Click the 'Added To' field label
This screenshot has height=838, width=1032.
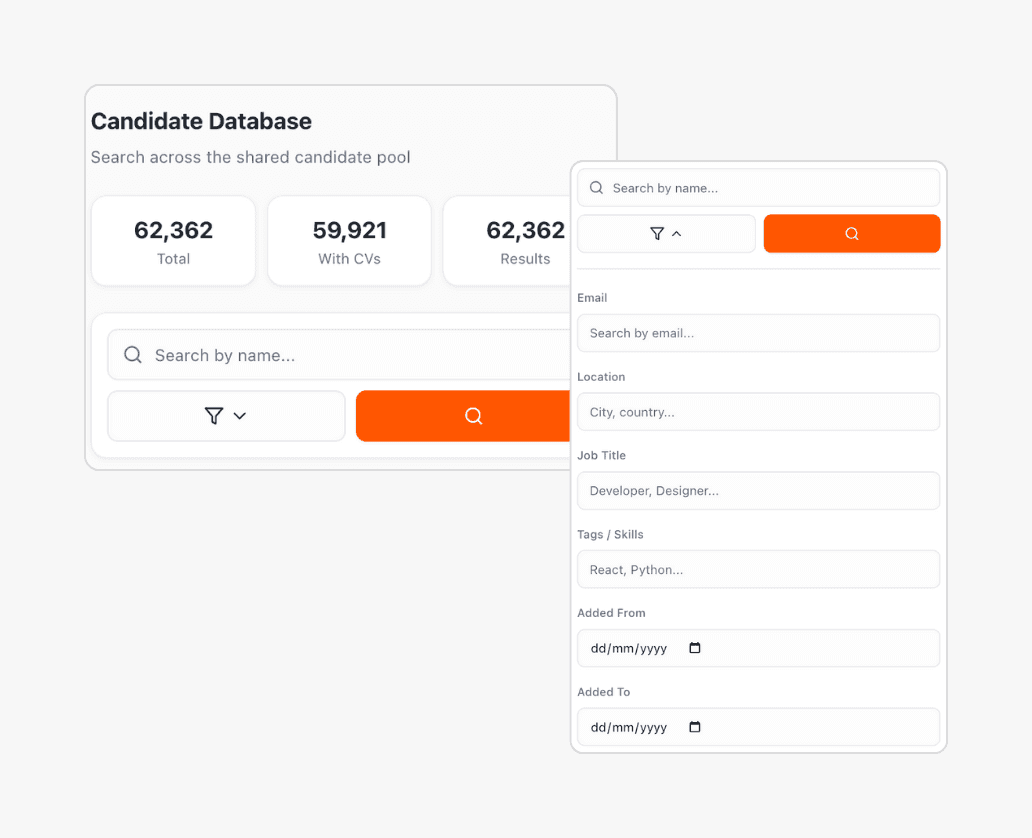(x=604, y=692)
